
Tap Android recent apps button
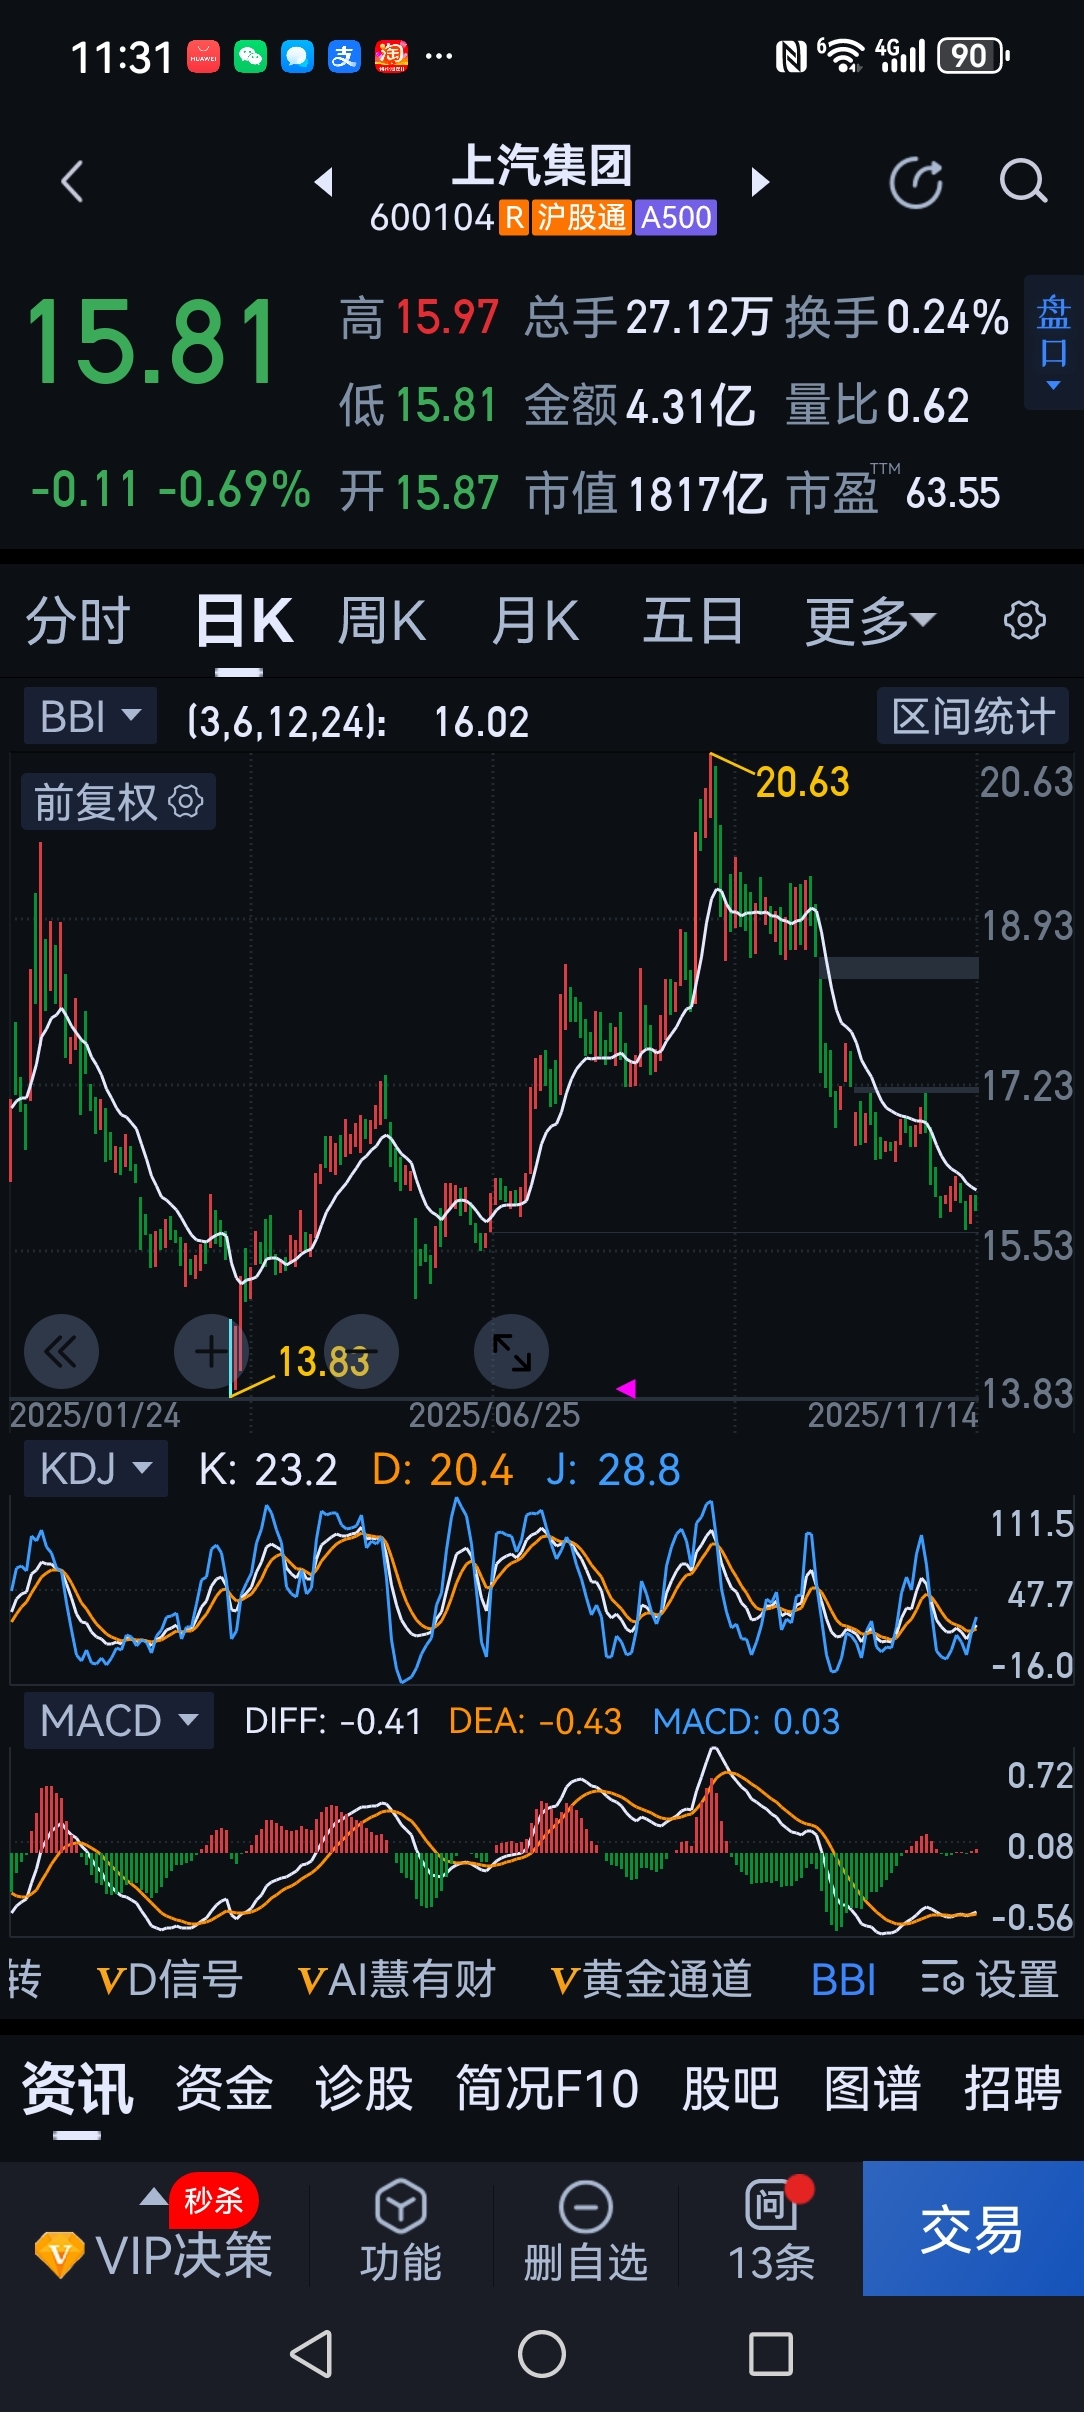click(x=771, y=2354)
